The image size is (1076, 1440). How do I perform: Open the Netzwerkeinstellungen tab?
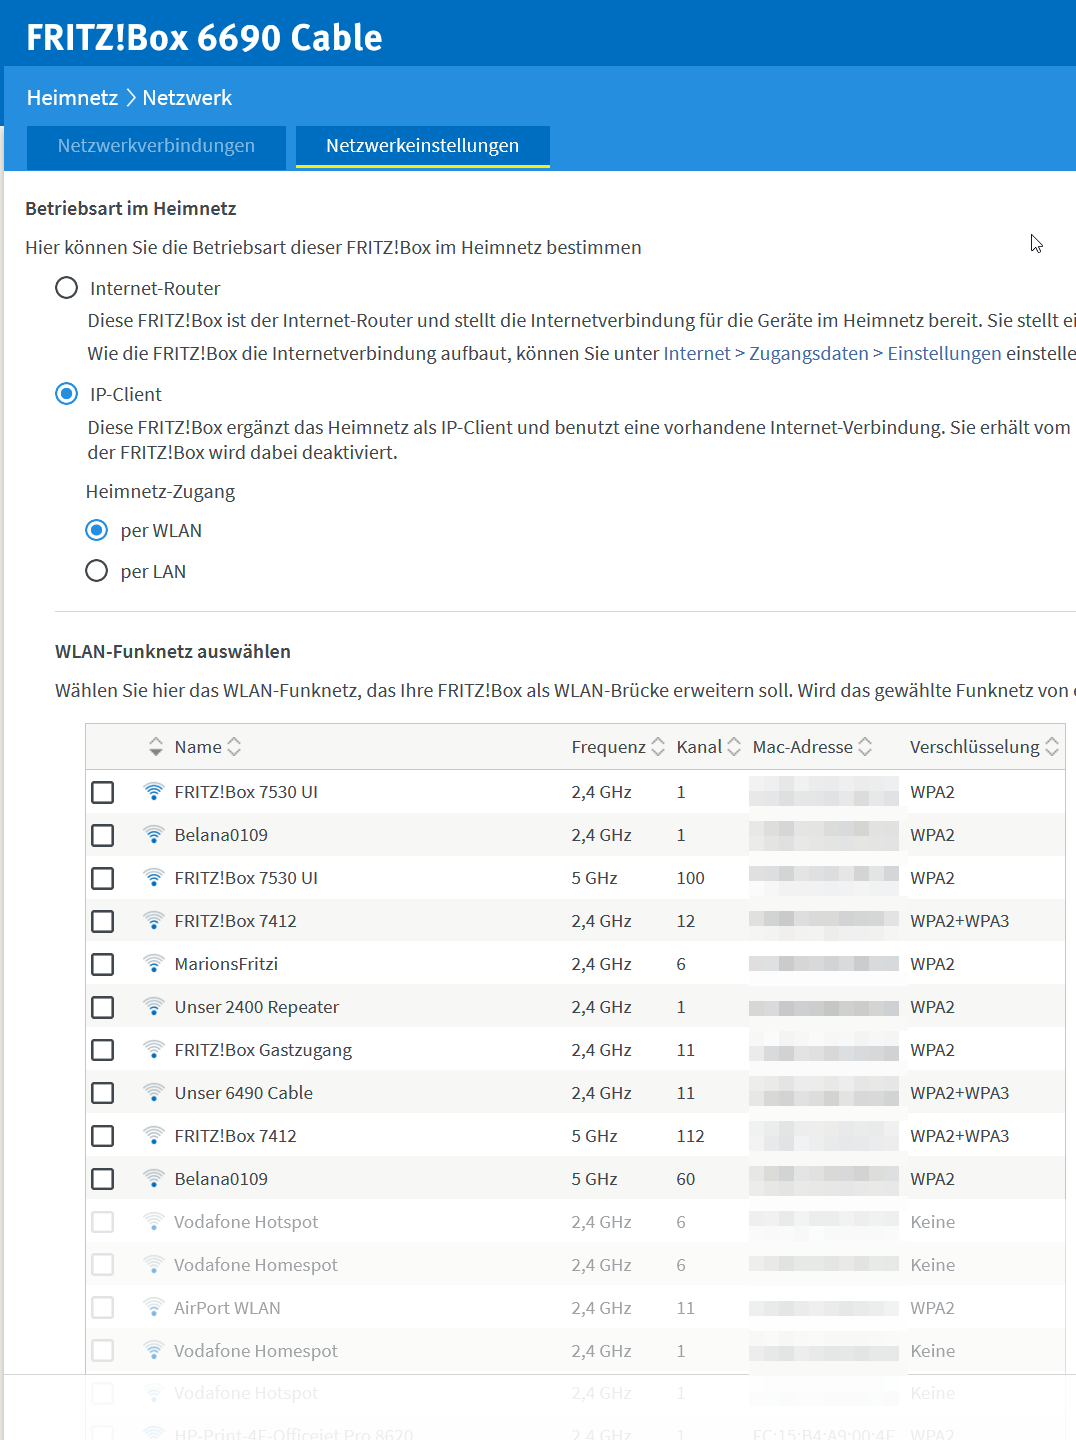tap(422, 146)
